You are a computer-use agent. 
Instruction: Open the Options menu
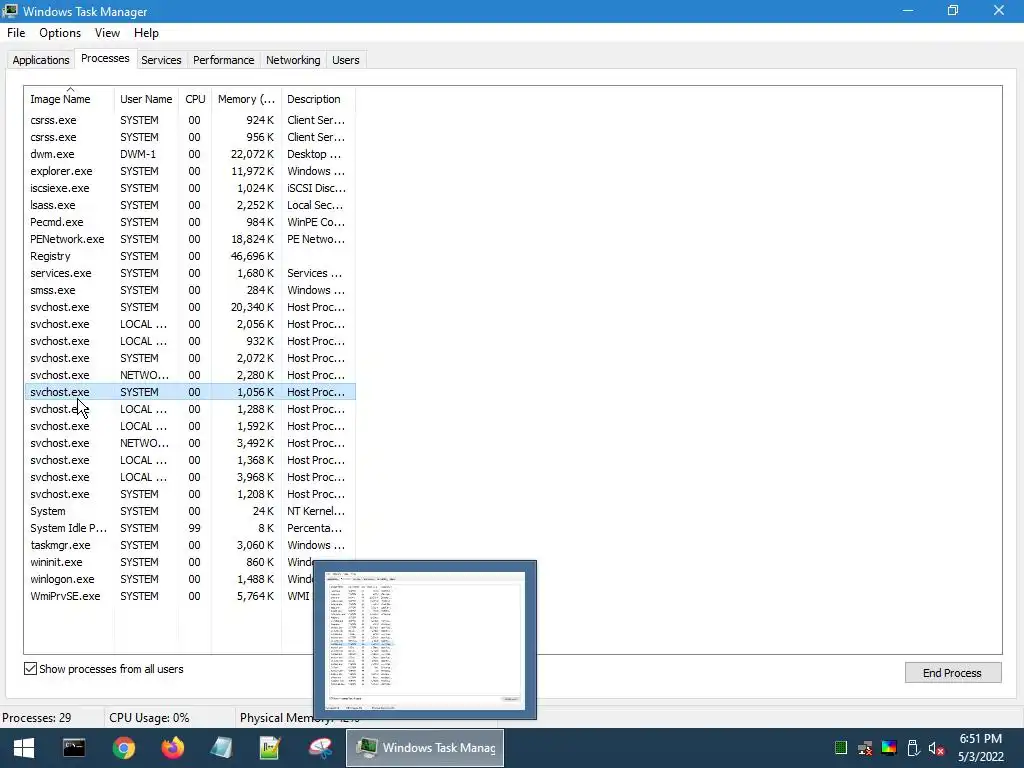click(60, 33)
